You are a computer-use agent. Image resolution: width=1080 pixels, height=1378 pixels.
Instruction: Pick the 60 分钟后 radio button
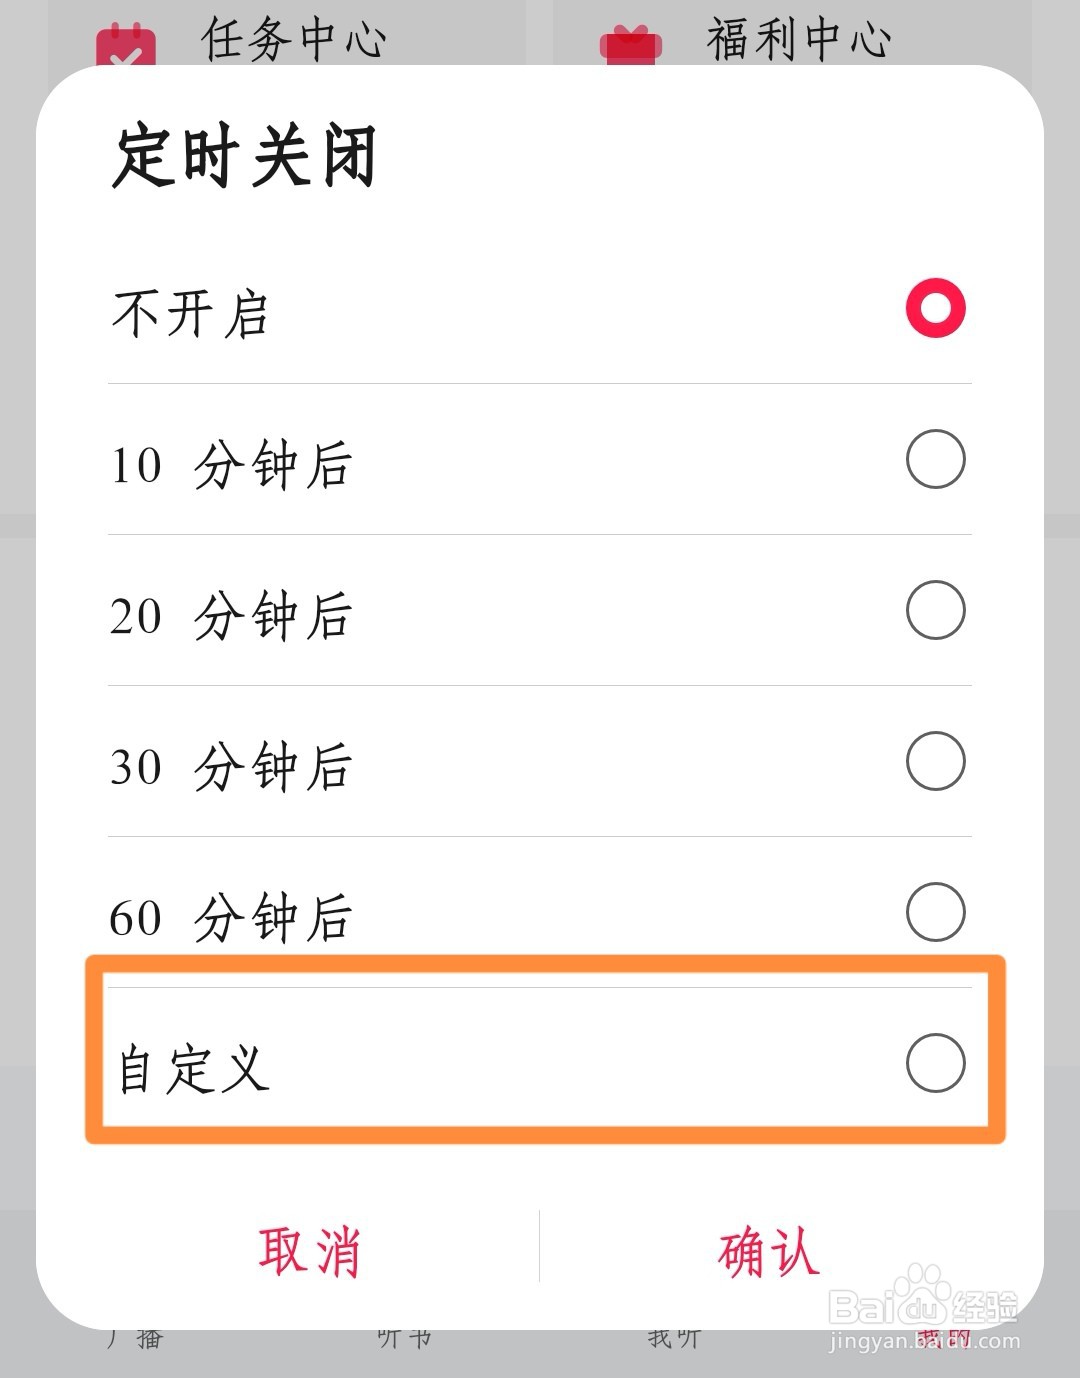coord(935,912)
